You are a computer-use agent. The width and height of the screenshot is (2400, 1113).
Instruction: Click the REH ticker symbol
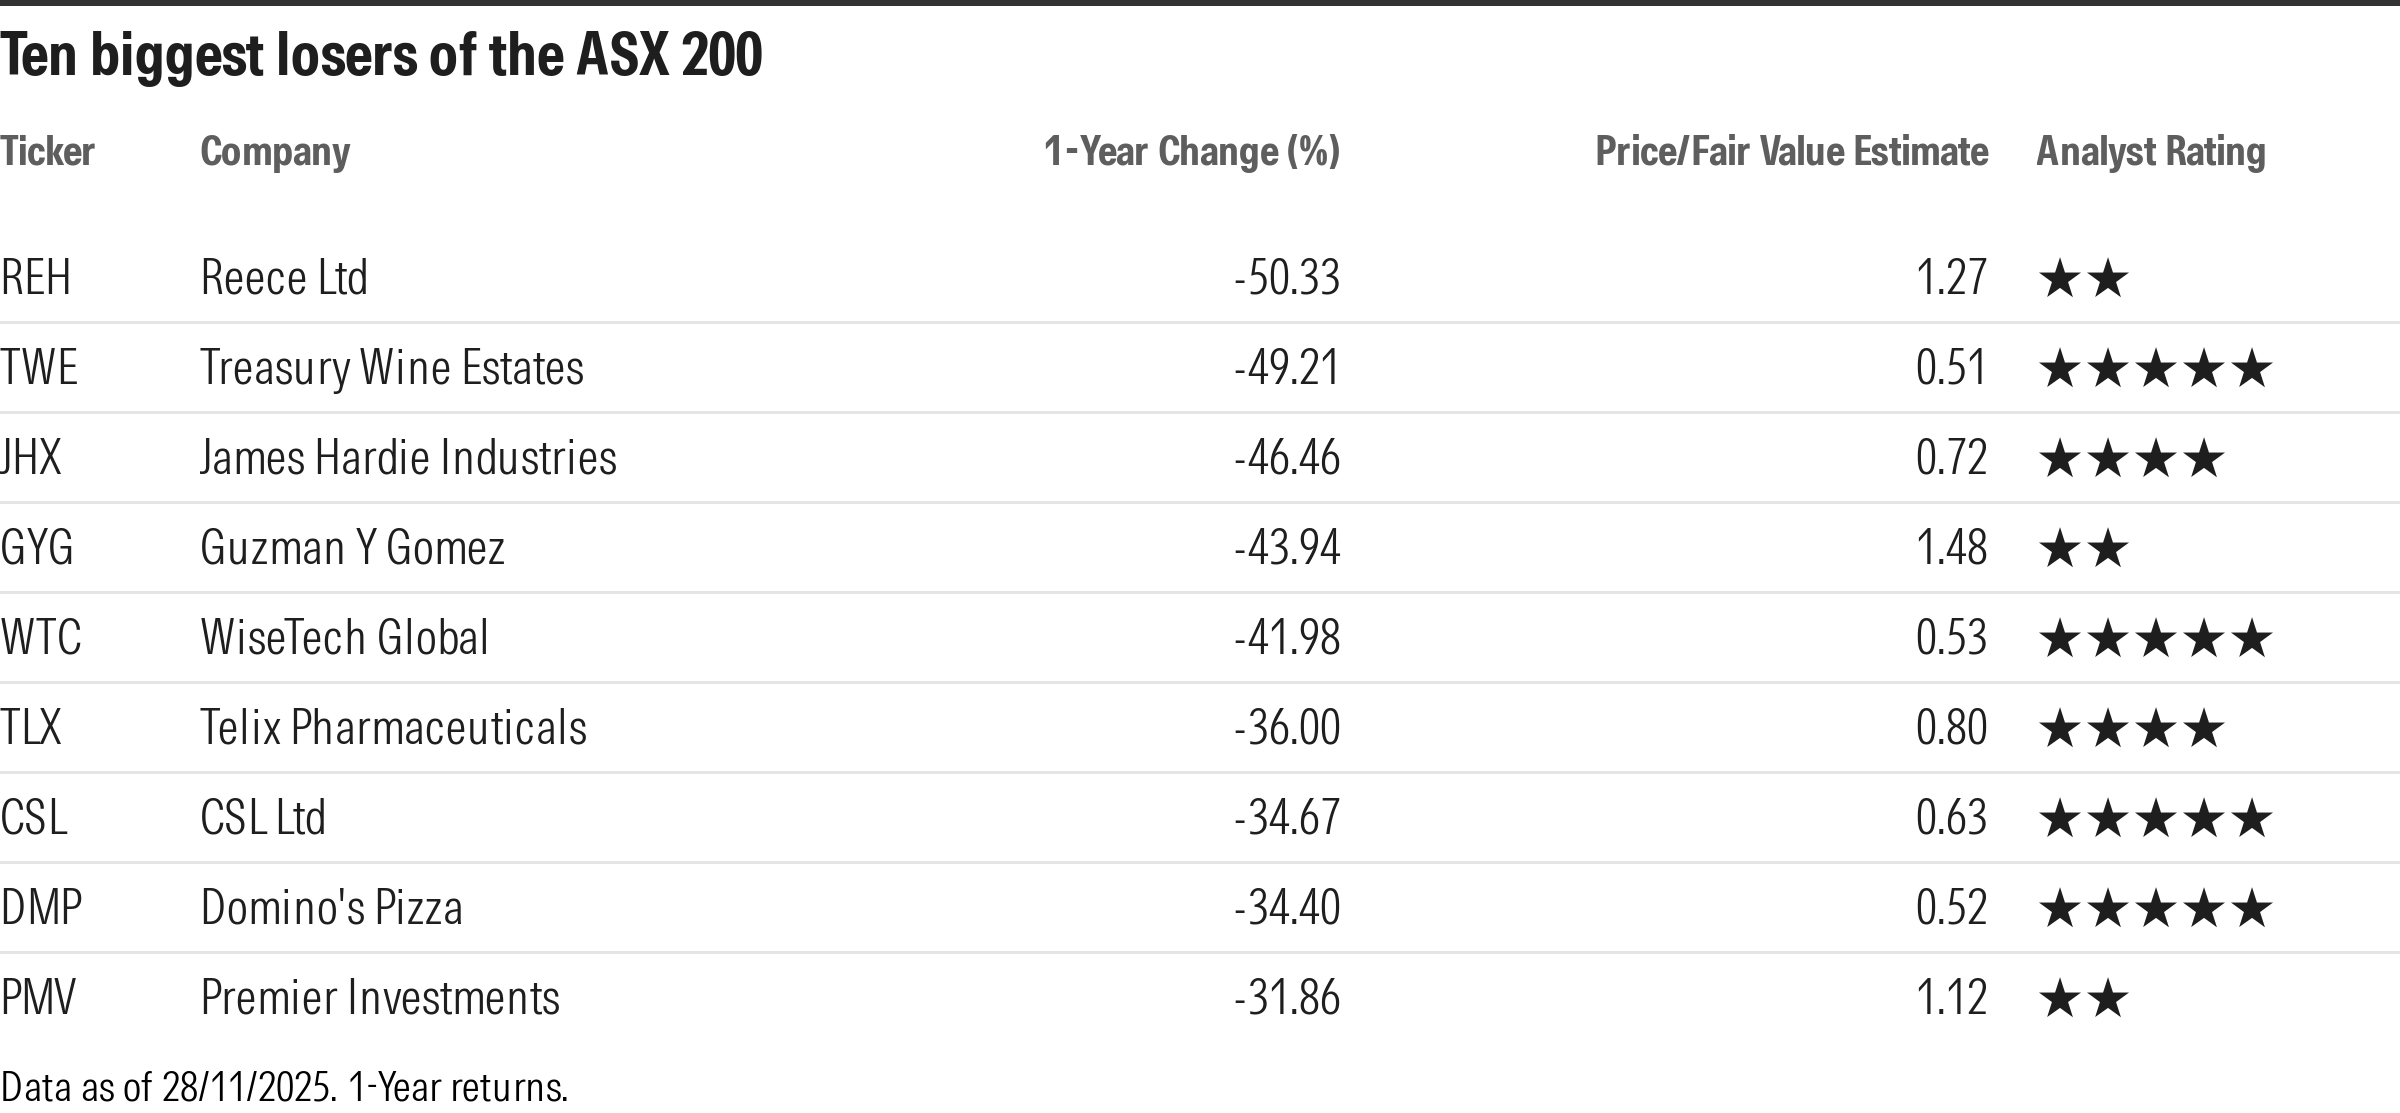click(x=36, y=278)
